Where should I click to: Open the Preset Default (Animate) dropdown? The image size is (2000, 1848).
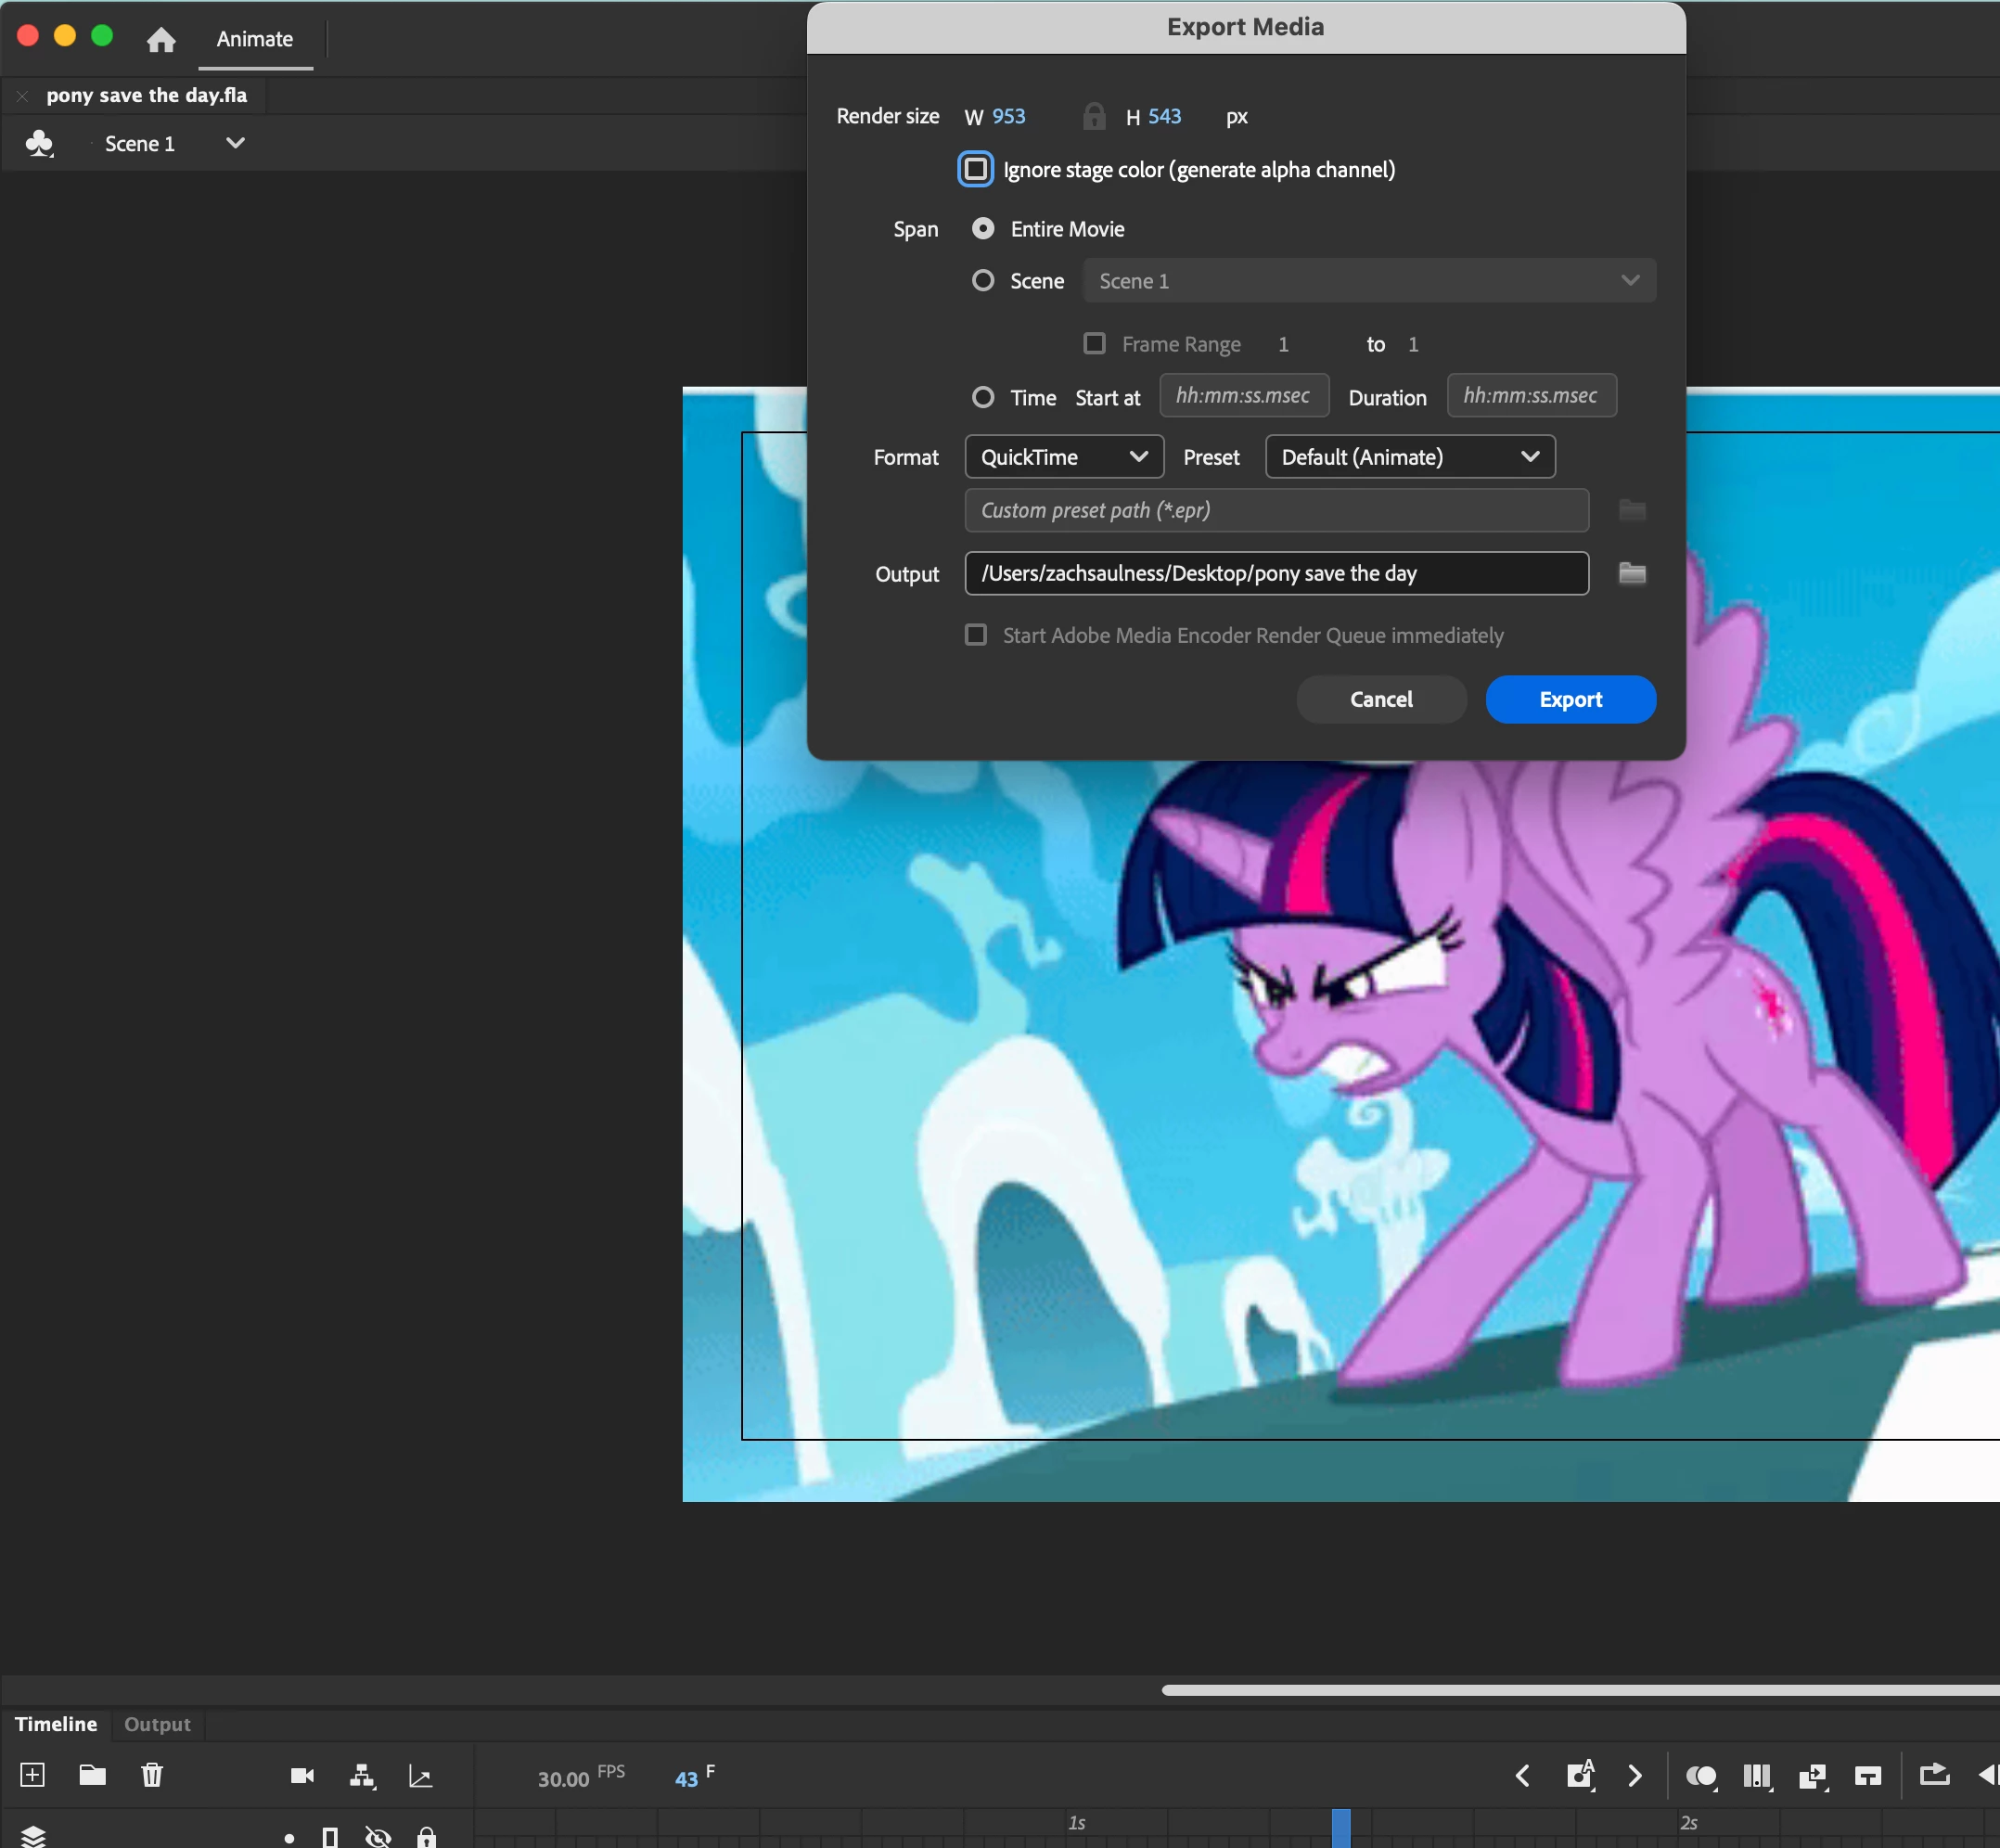pos(1409,457)
